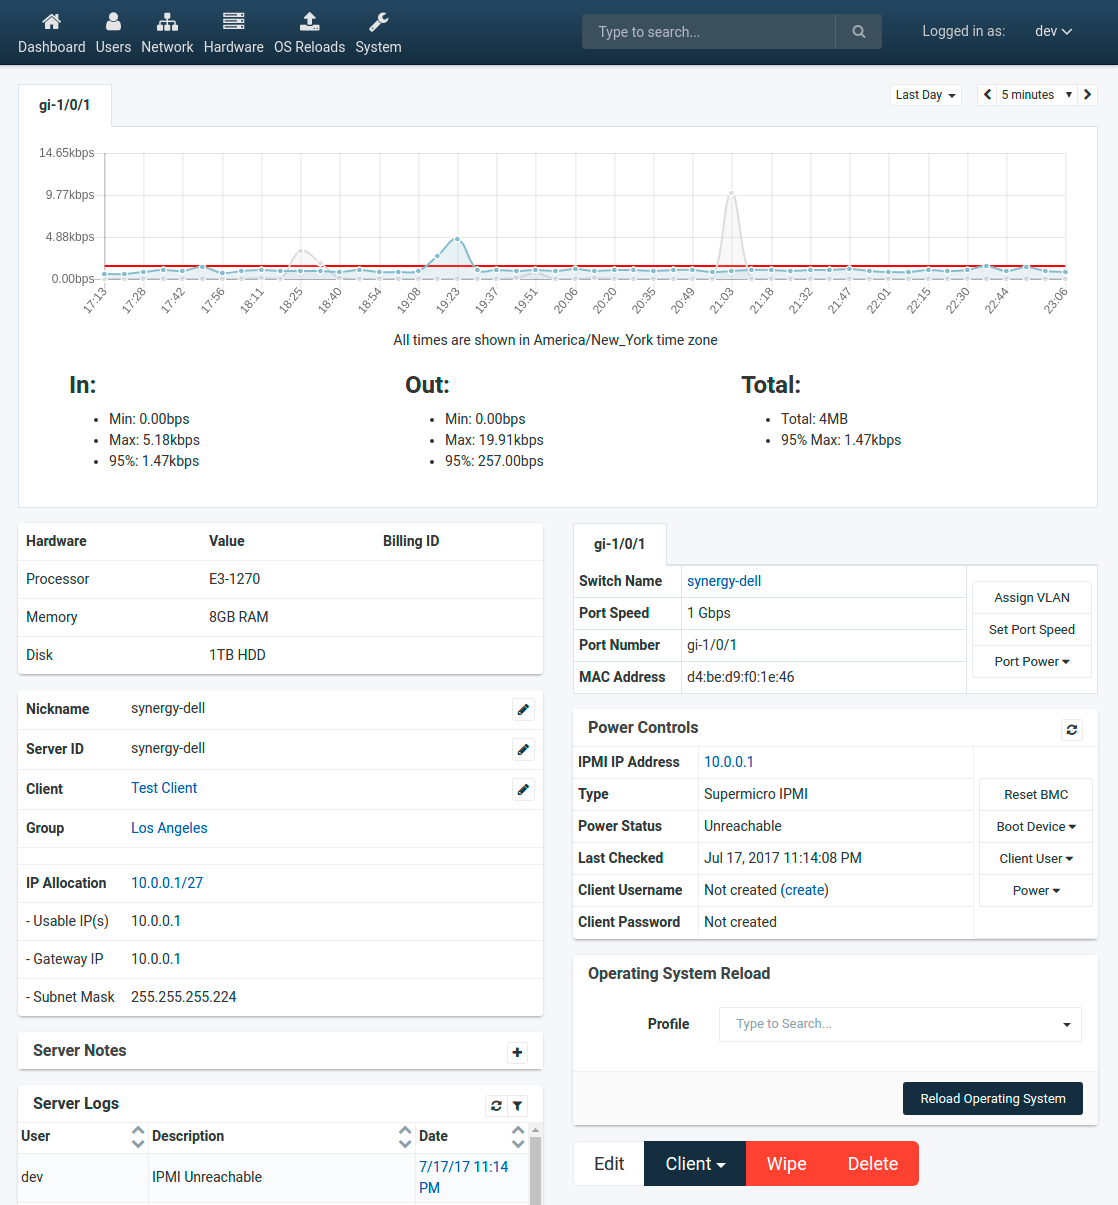
Task: Go to previous graph time interval
Action: coord(988,95)
